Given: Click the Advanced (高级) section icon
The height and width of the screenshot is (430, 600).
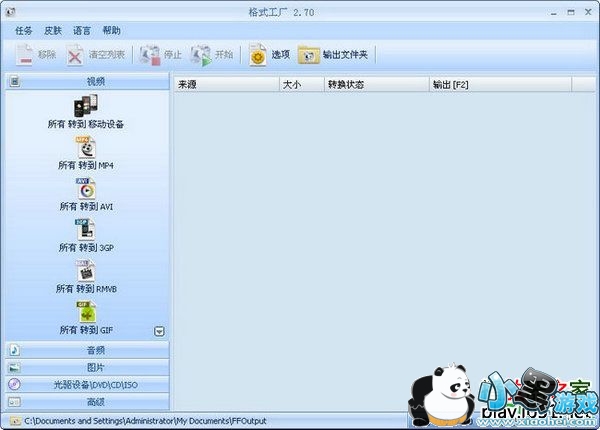Looking at the screenshot, I should point(15,402).
